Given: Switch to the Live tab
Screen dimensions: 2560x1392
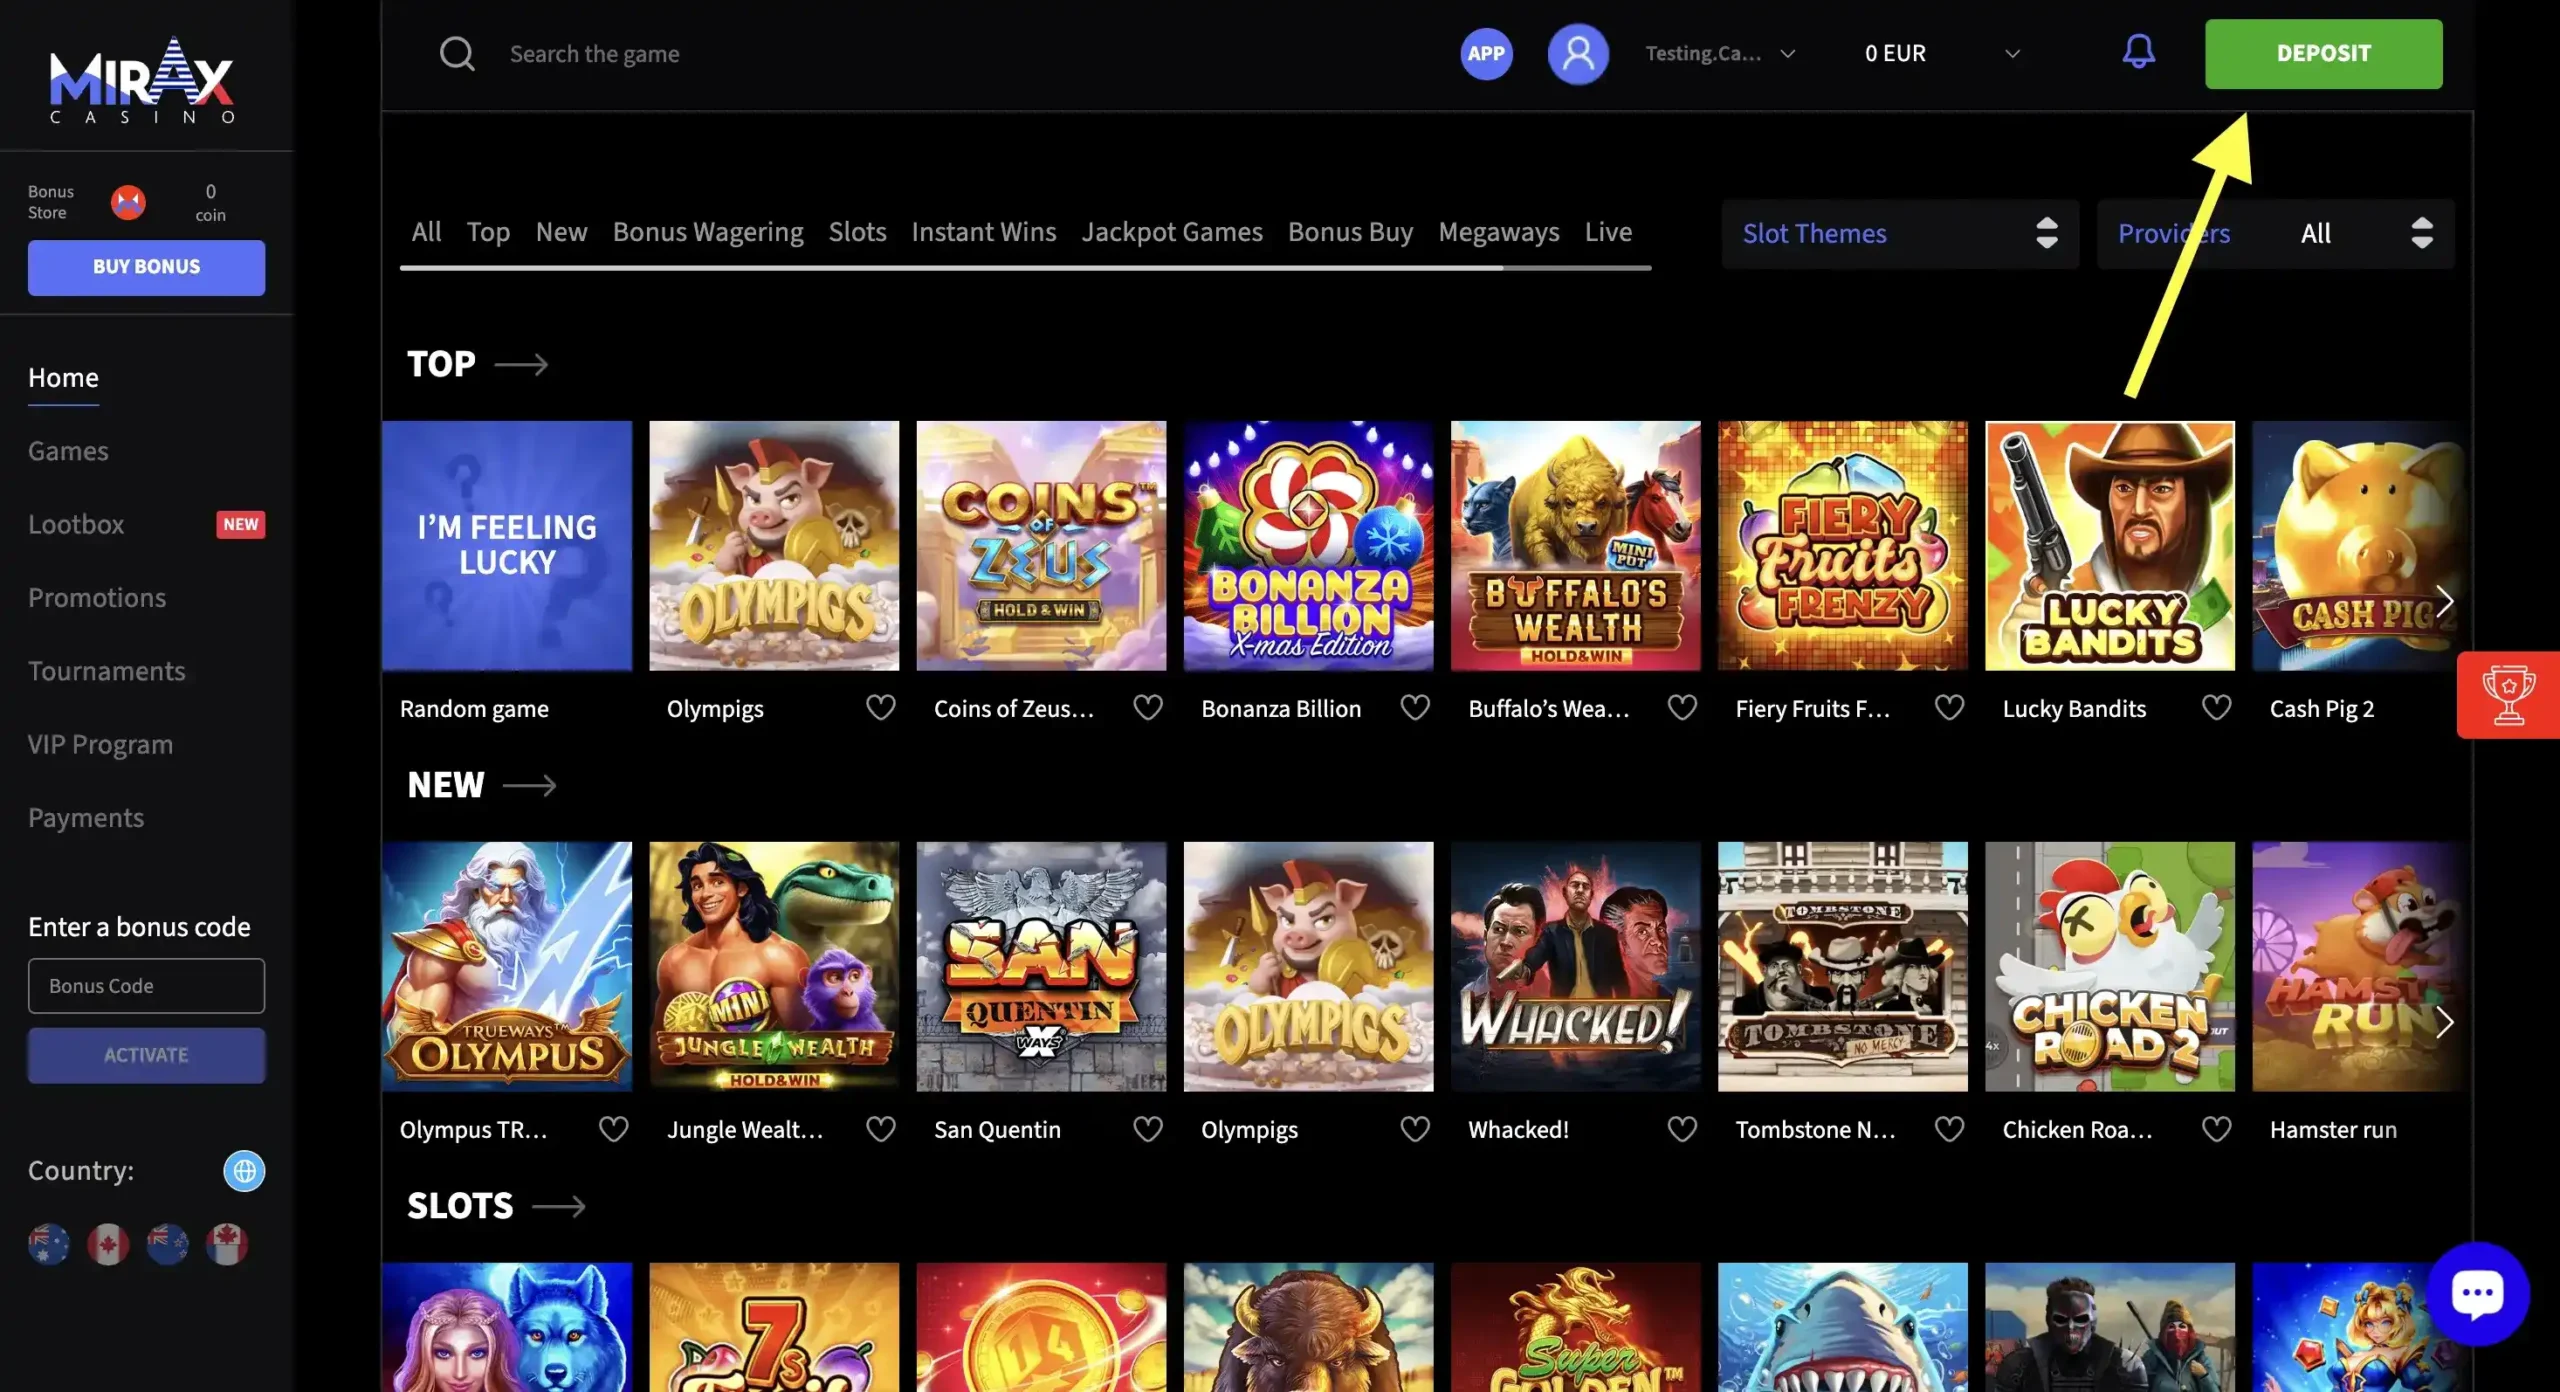Looking at the screenshot, I should [x=1608, y=232].
